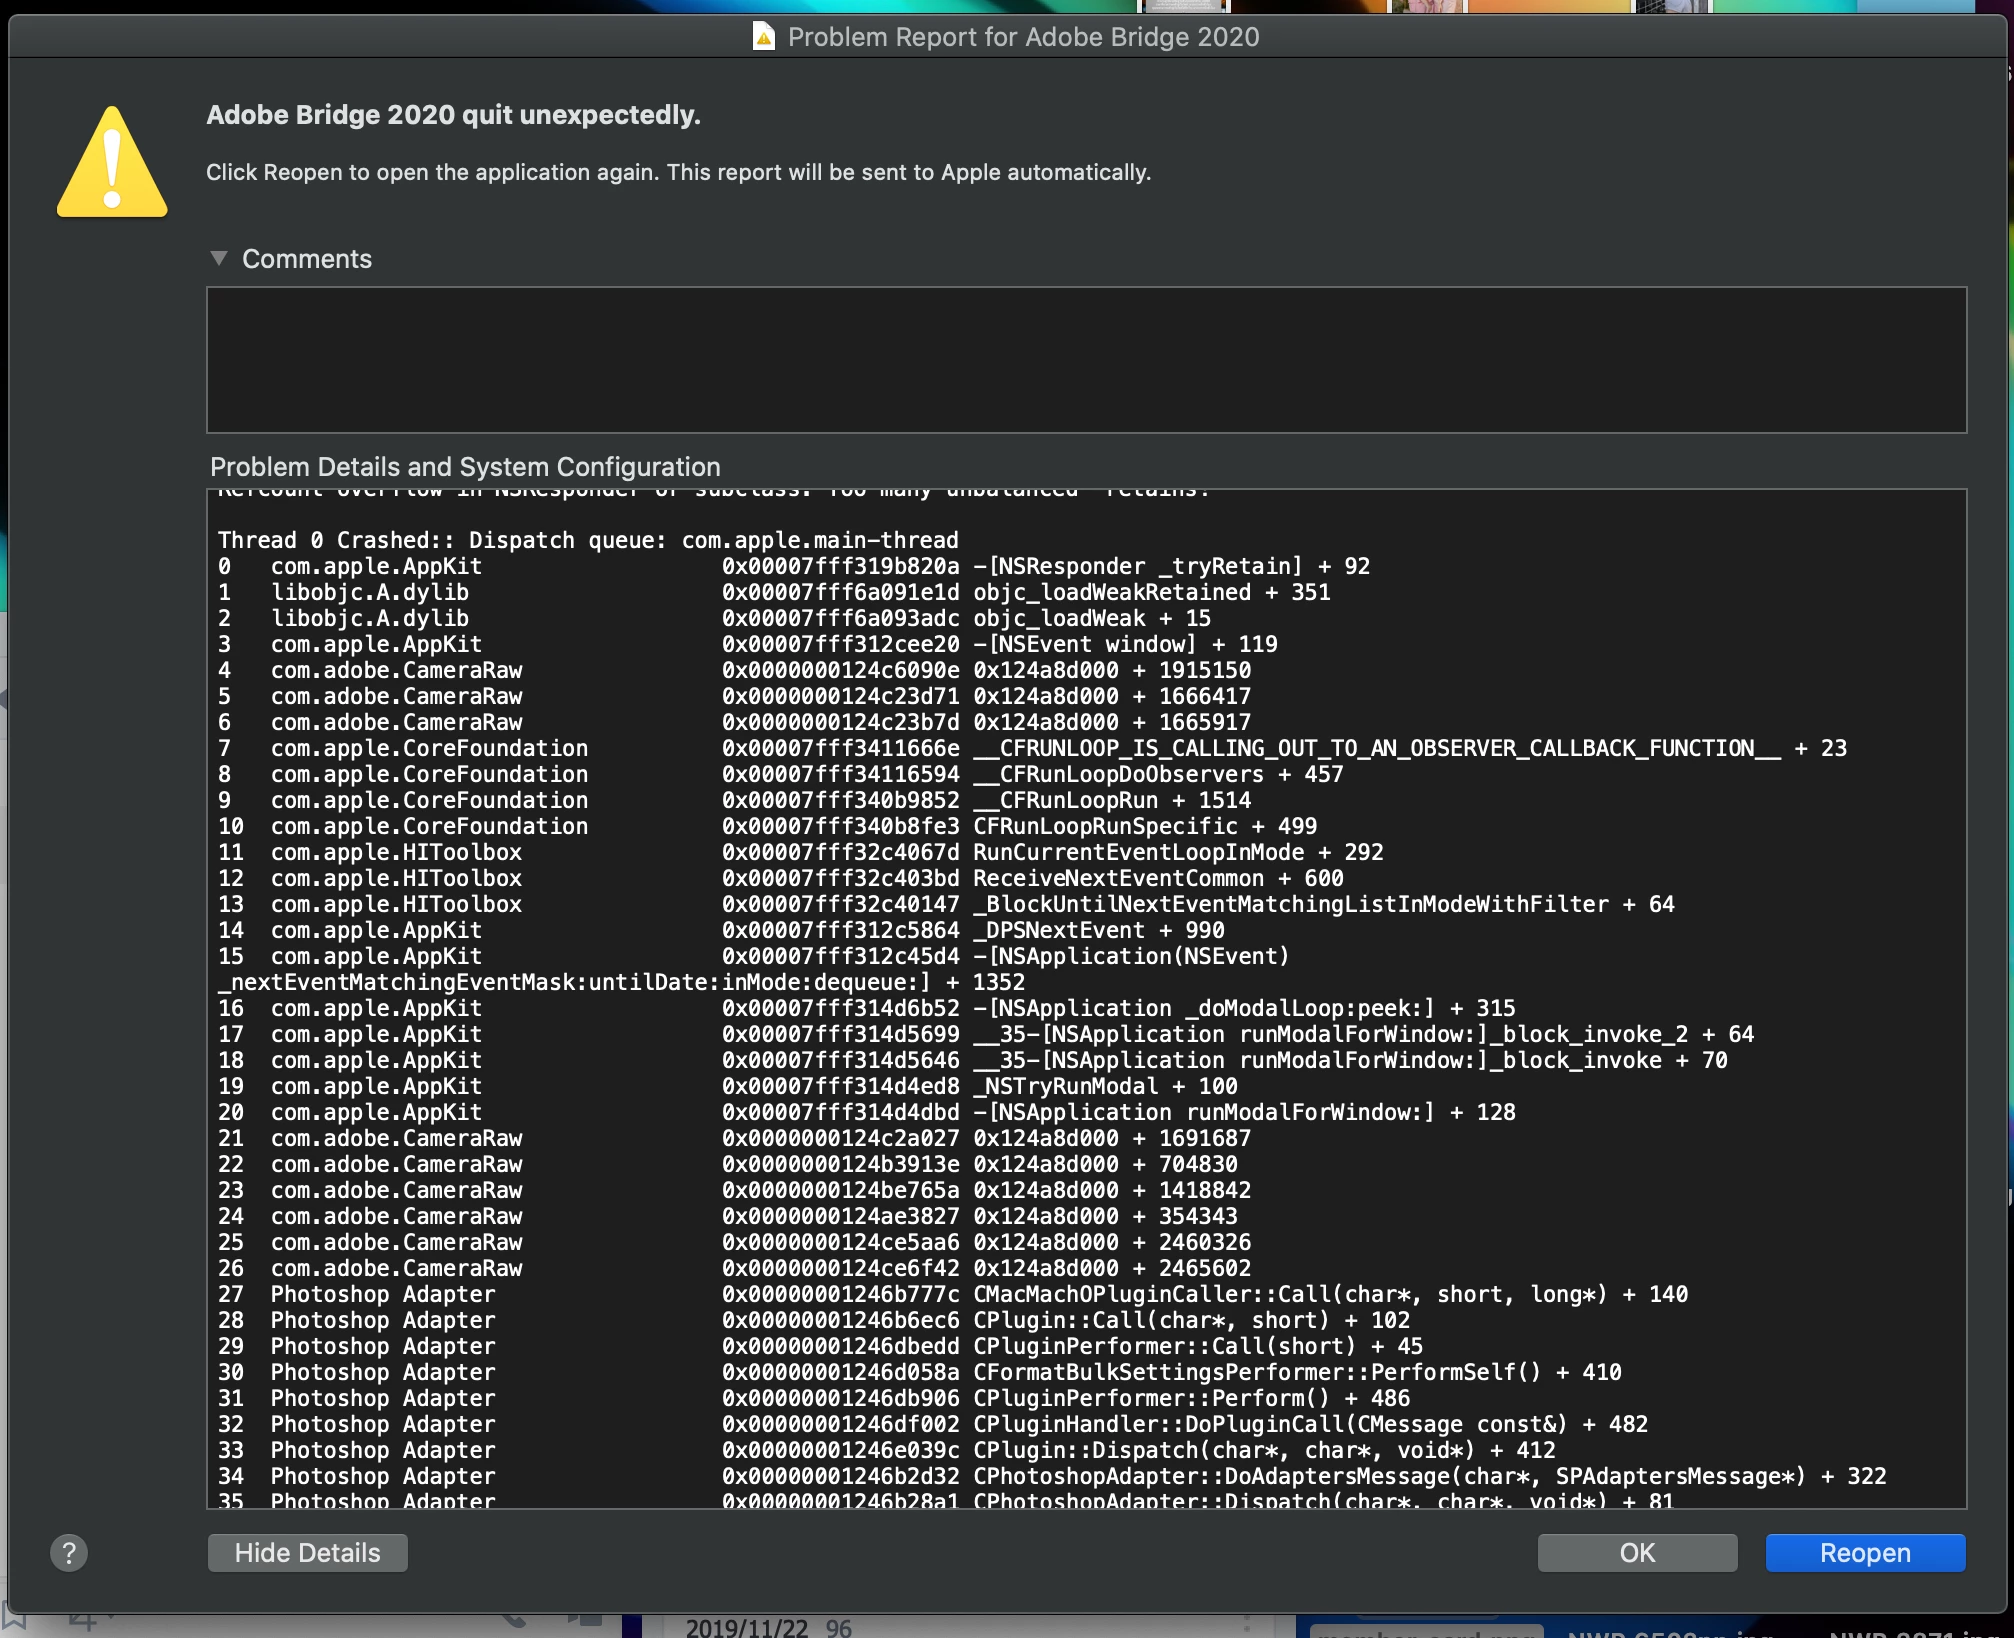Click the Reopen button
This screenshot has height=1638, width=2014.
1865,1552
